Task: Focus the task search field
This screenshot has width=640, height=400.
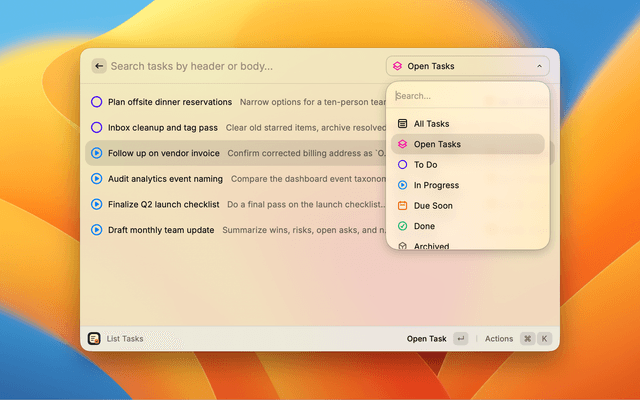Action: [245, 66]
